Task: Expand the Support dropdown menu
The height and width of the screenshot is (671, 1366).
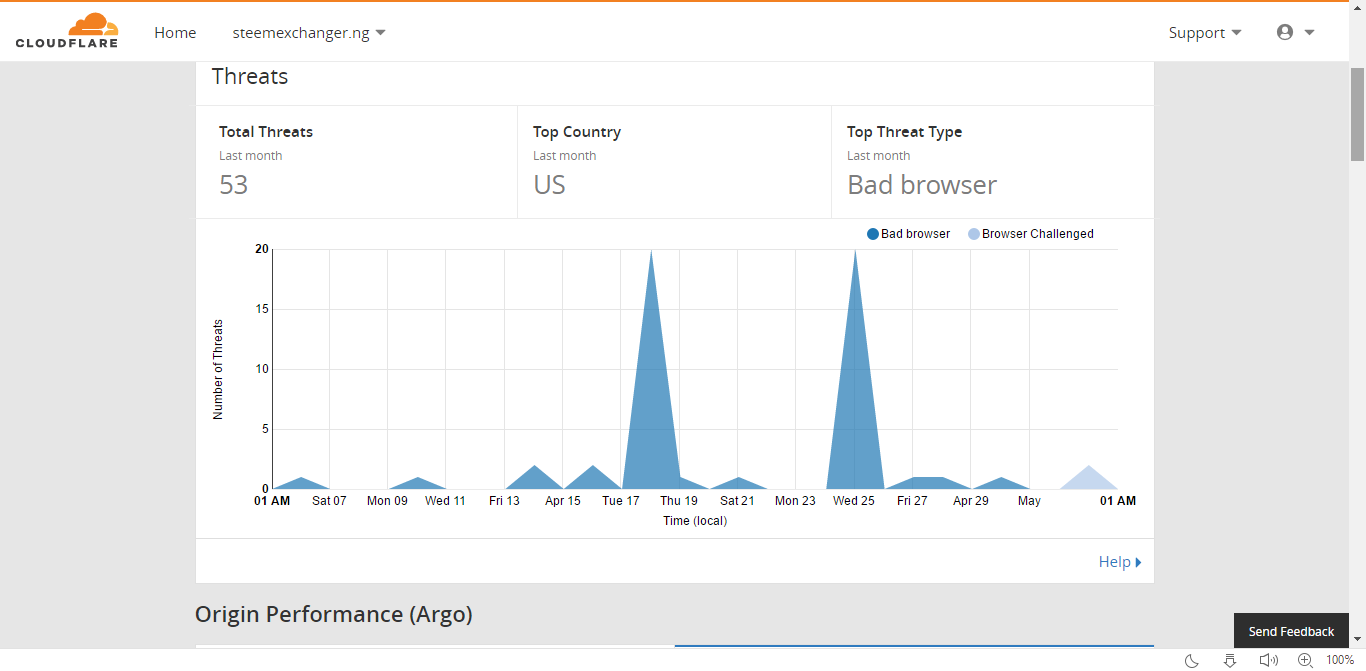Action: click(x=1205, y=33)
